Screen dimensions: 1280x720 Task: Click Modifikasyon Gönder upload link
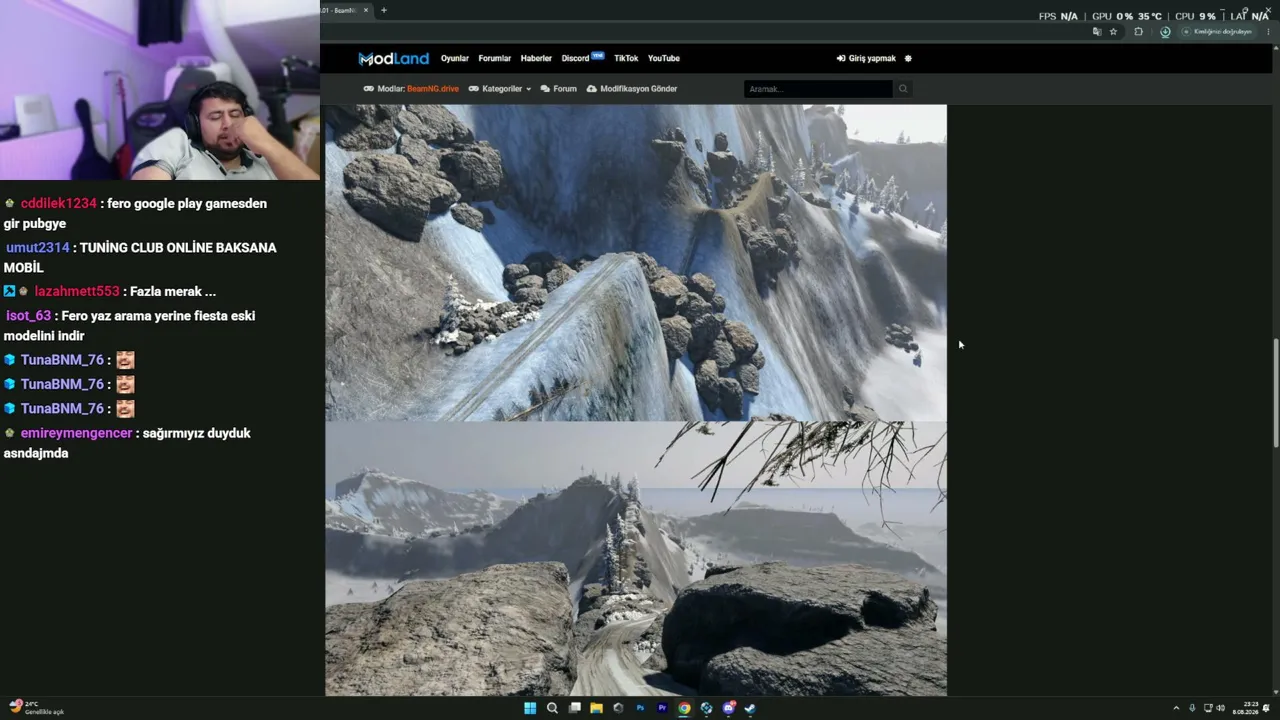(x=632, y=89)
